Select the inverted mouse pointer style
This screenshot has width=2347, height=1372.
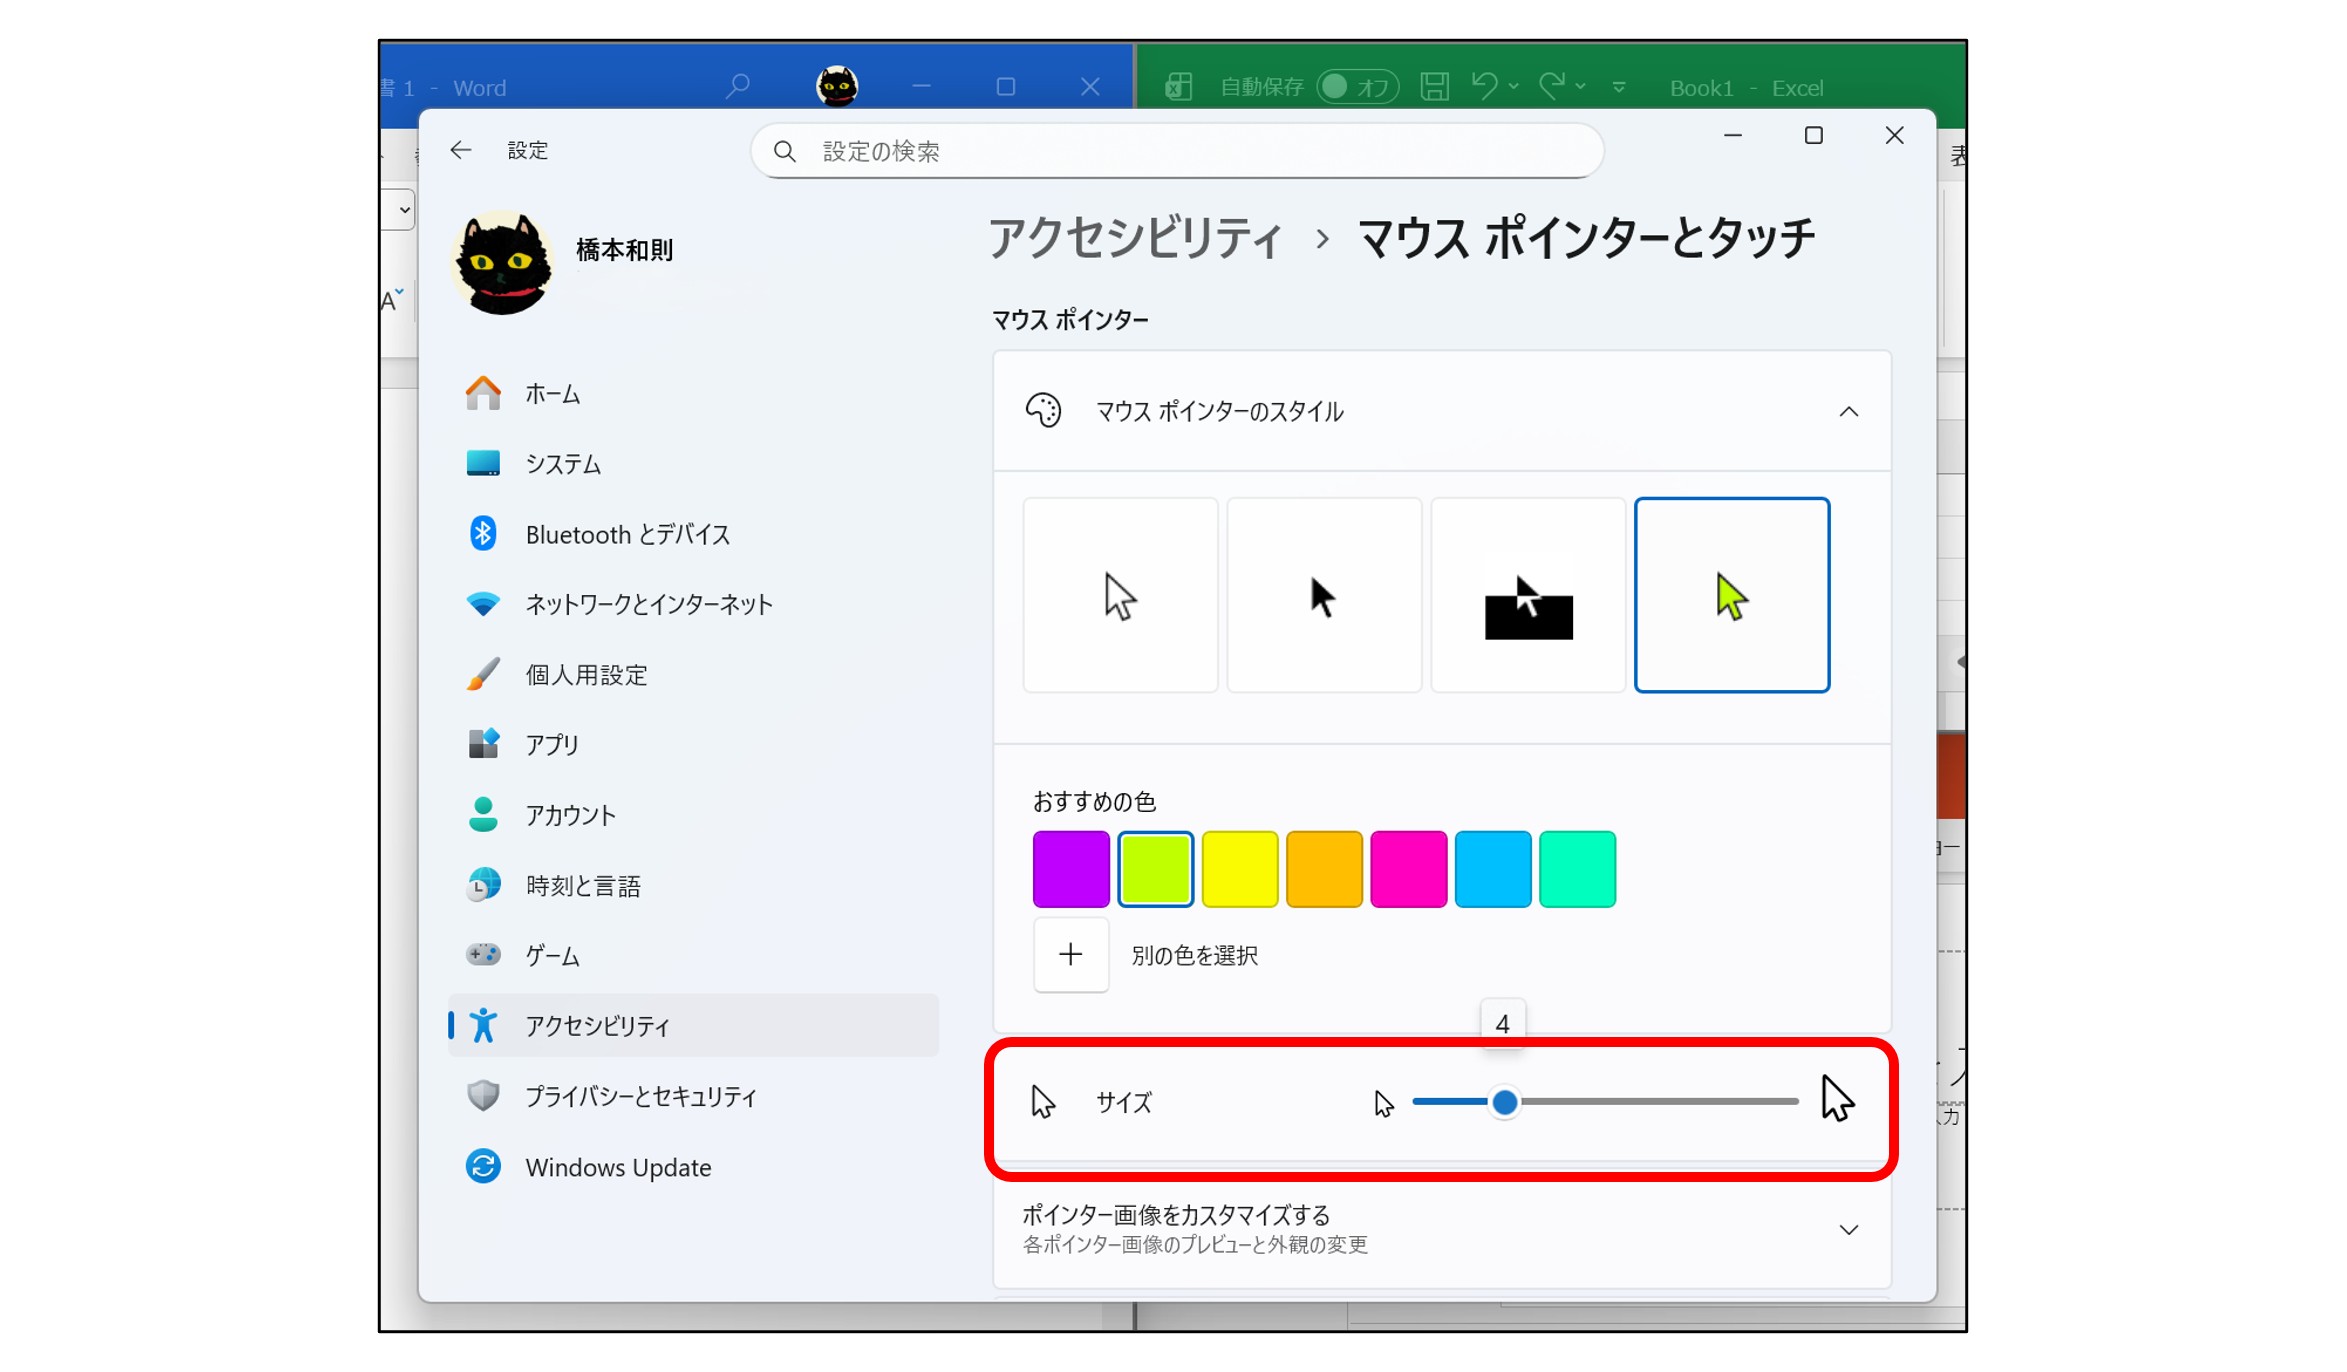1527,595
